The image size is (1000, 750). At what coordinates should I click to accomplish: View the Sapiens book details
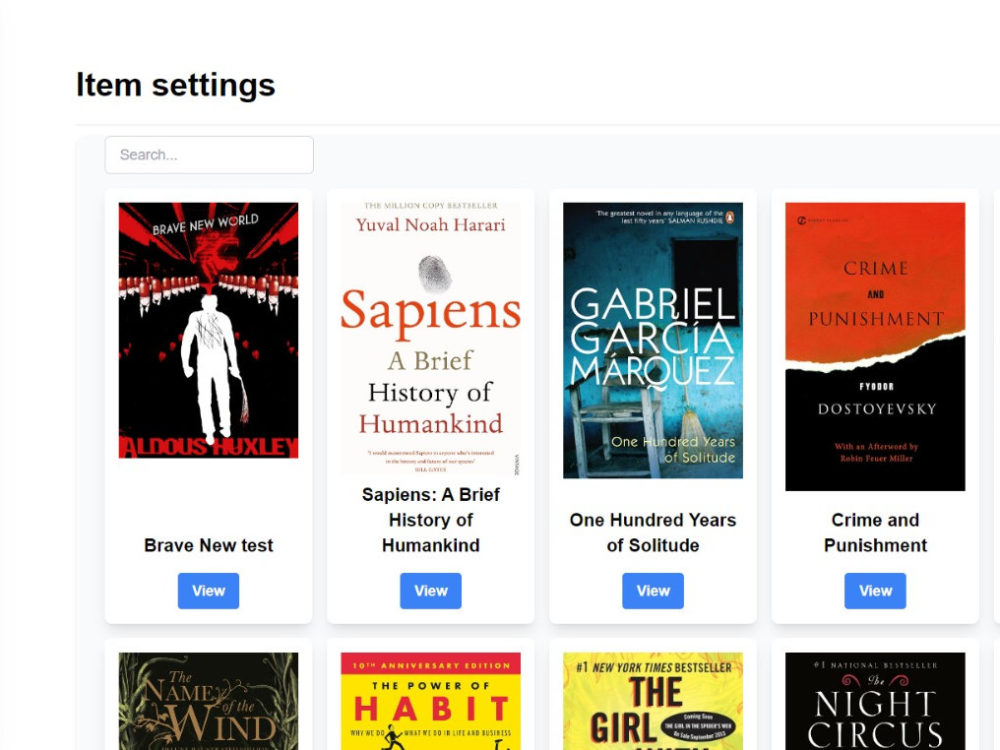(x=430, y=590)
